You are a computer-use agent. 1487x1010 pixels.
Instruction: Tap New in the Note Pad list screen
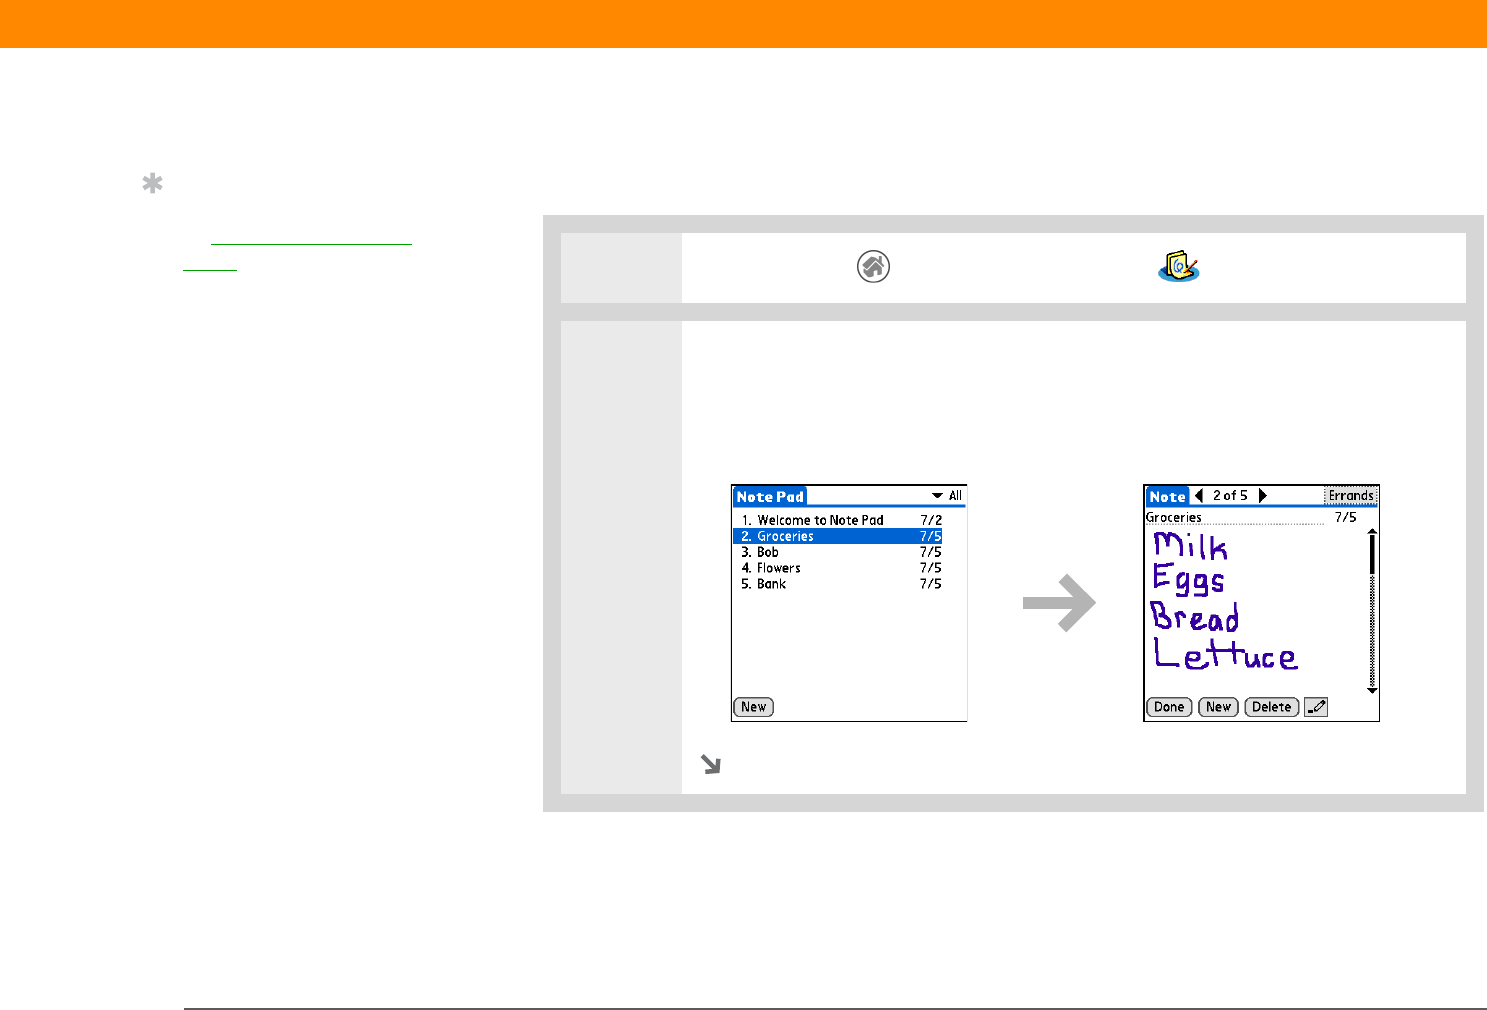coord(754,707)
